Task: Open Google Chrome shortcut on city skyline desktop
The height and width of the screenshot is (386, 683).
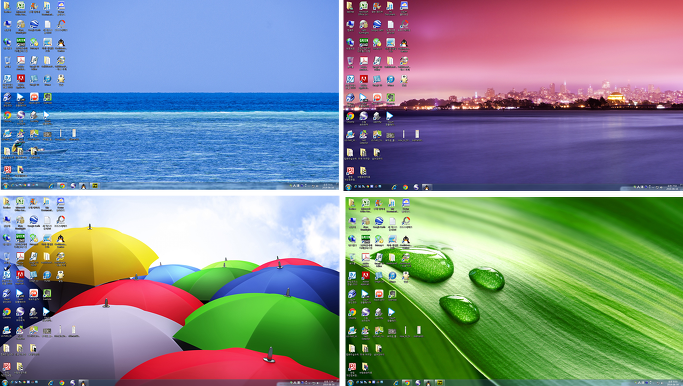Action: pos(350,116)
